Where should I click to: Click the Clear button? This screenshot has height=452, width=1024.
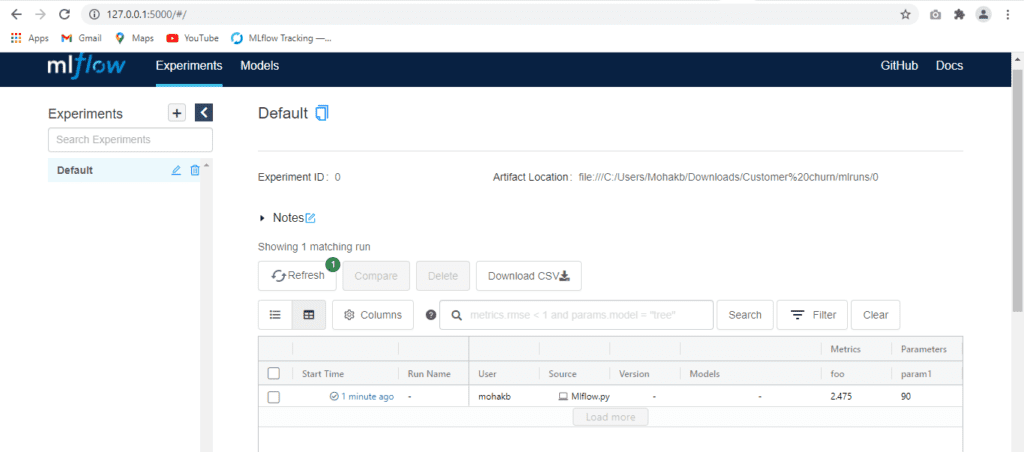click(x=876, y=315)
